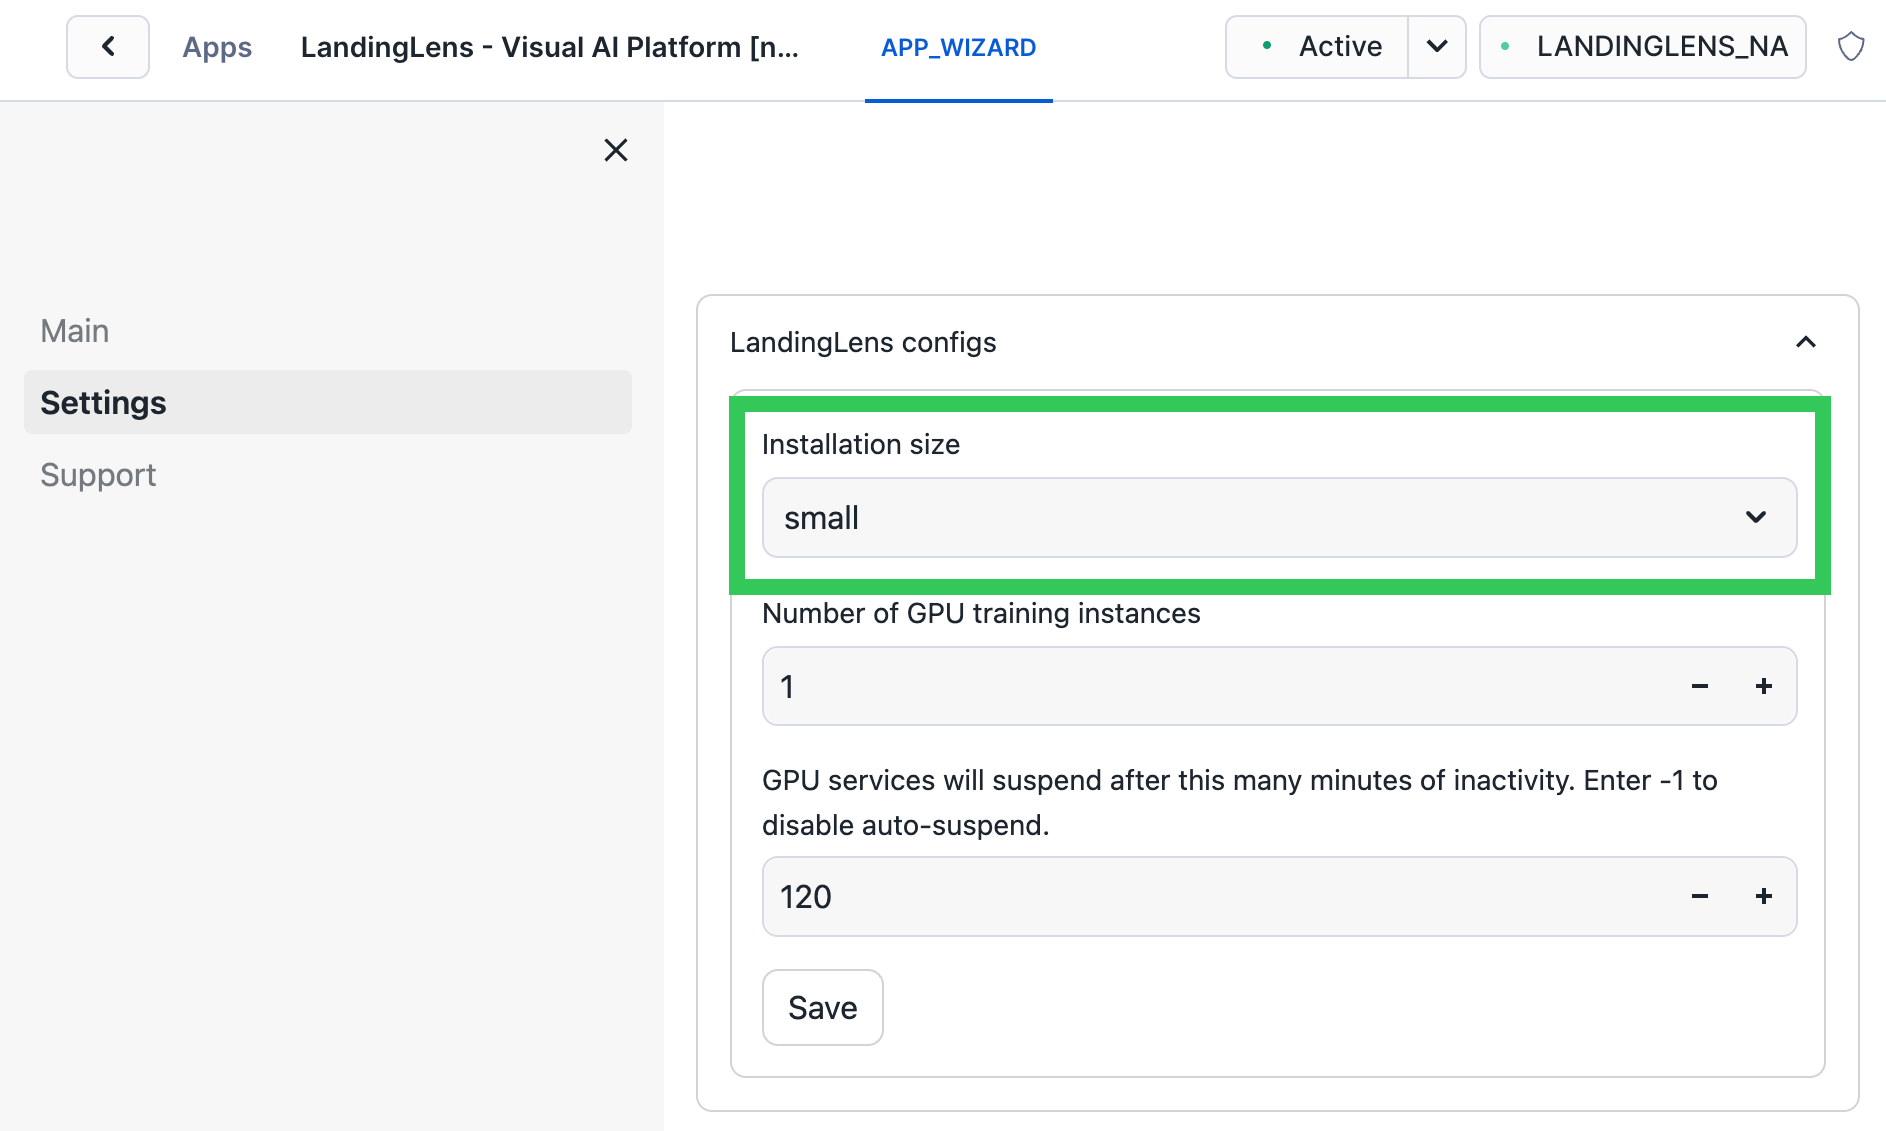Collapse the LandingLens configs section
This screenshot has width=1886, height=1131.
click(1805, 342)
